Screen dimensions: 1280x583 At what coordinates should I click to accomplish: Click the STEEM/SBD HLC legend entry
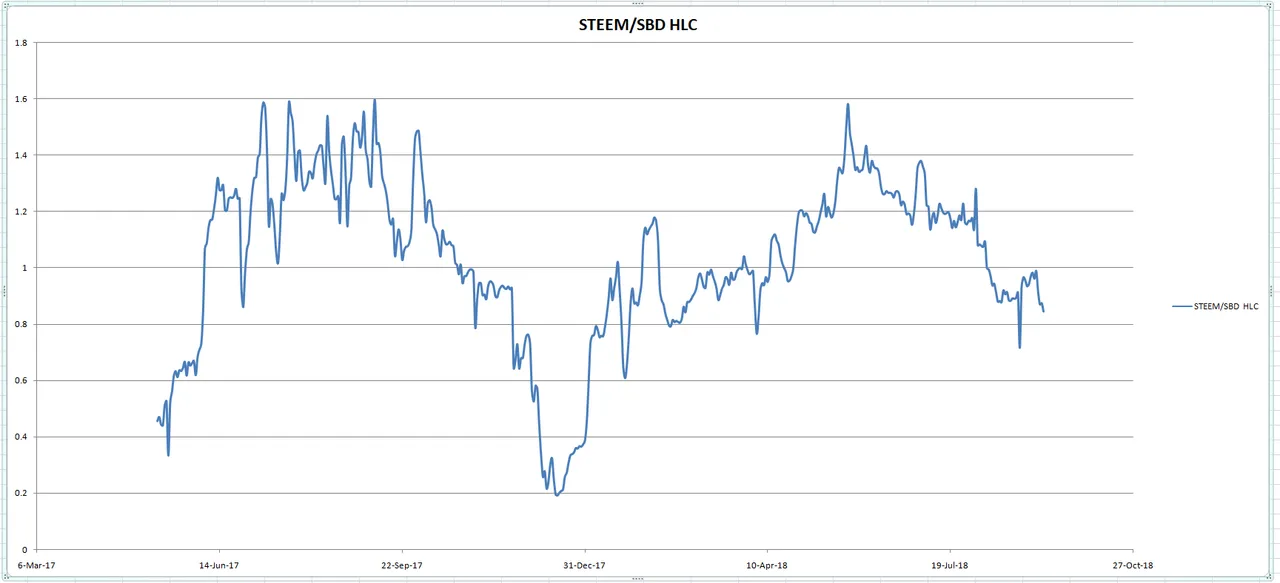tap(1216, 307)
